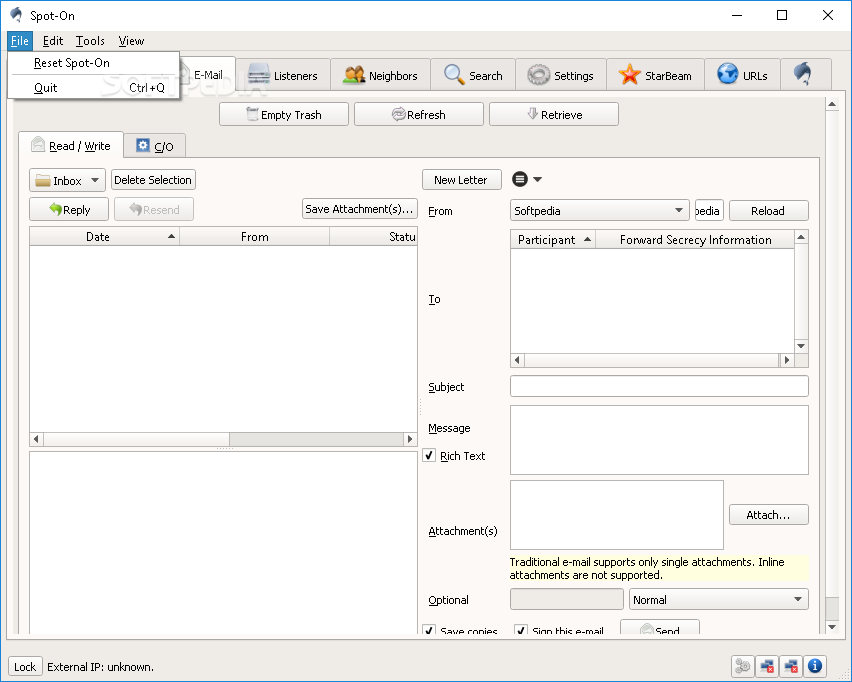
Task: Sort messages by the Date column header
Action: tap(104, 236)
